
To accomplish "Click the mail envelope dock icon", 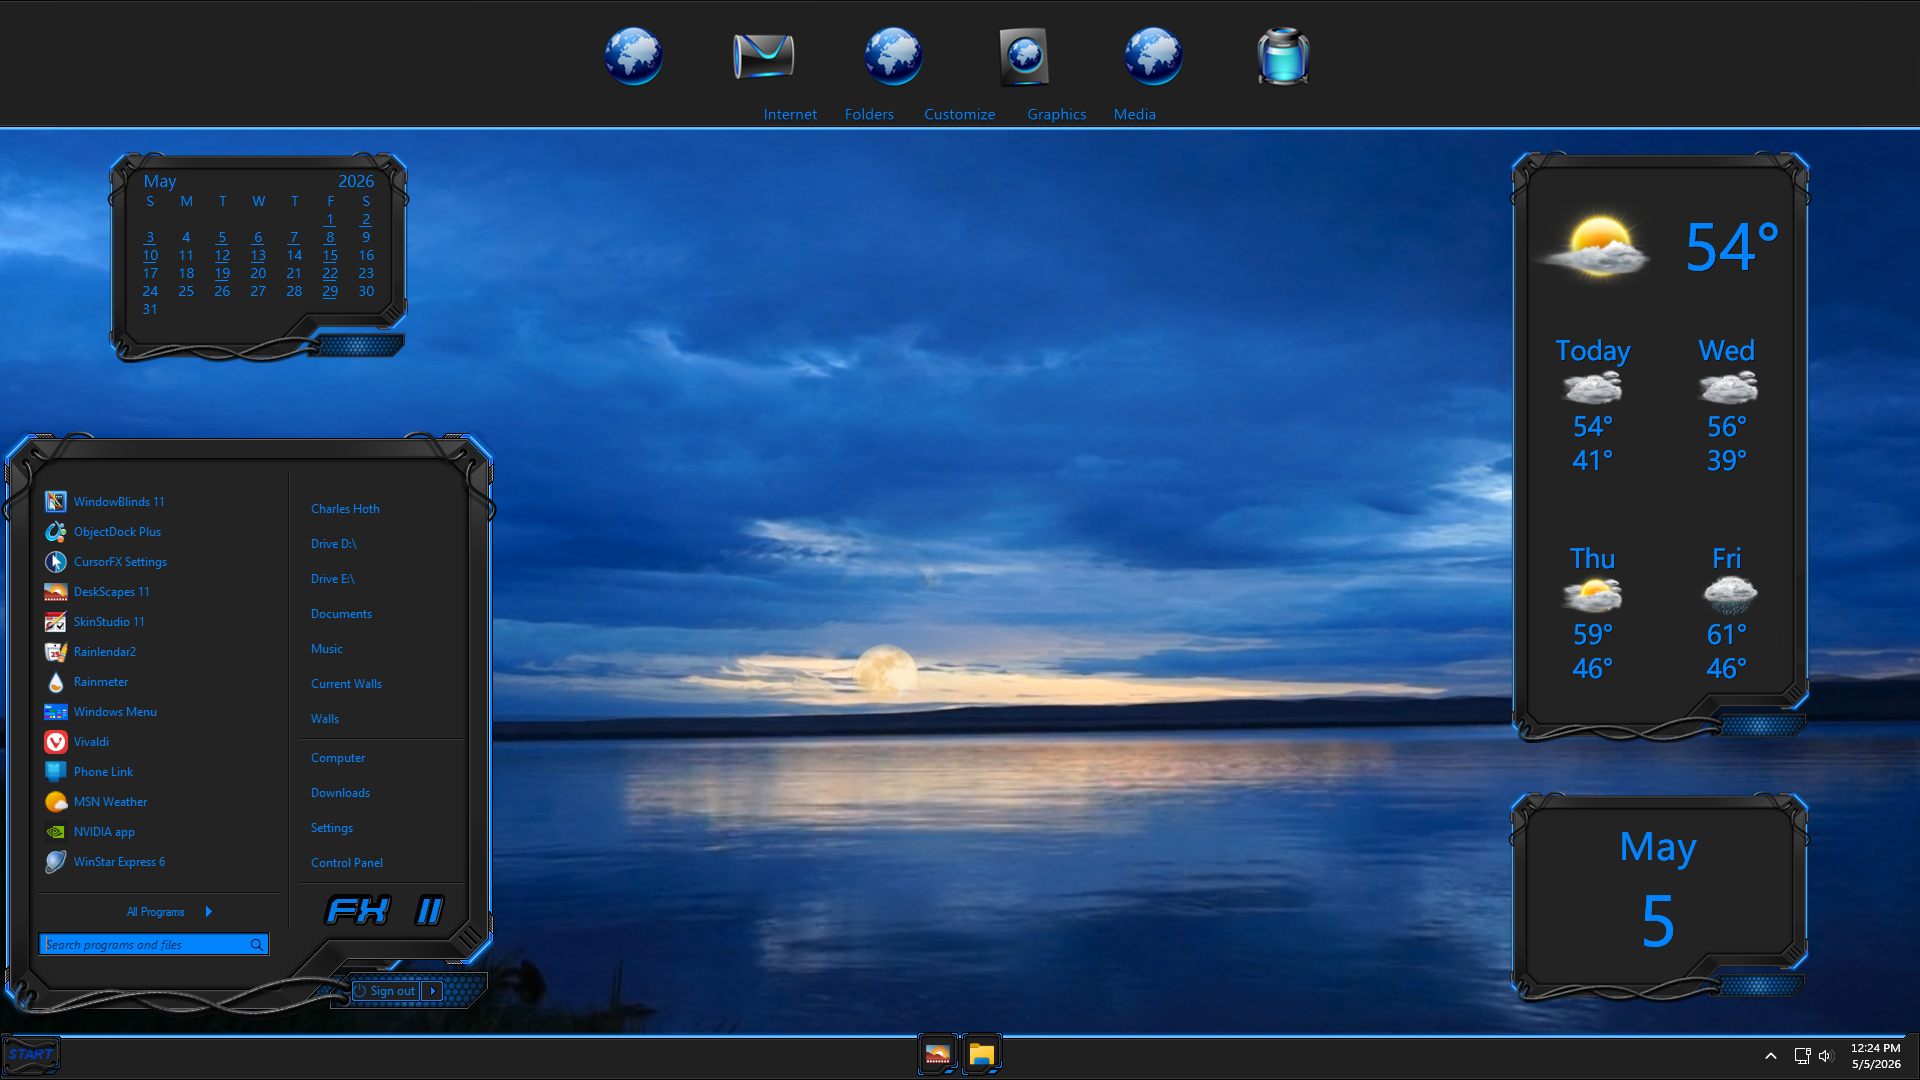I will 763,56.
